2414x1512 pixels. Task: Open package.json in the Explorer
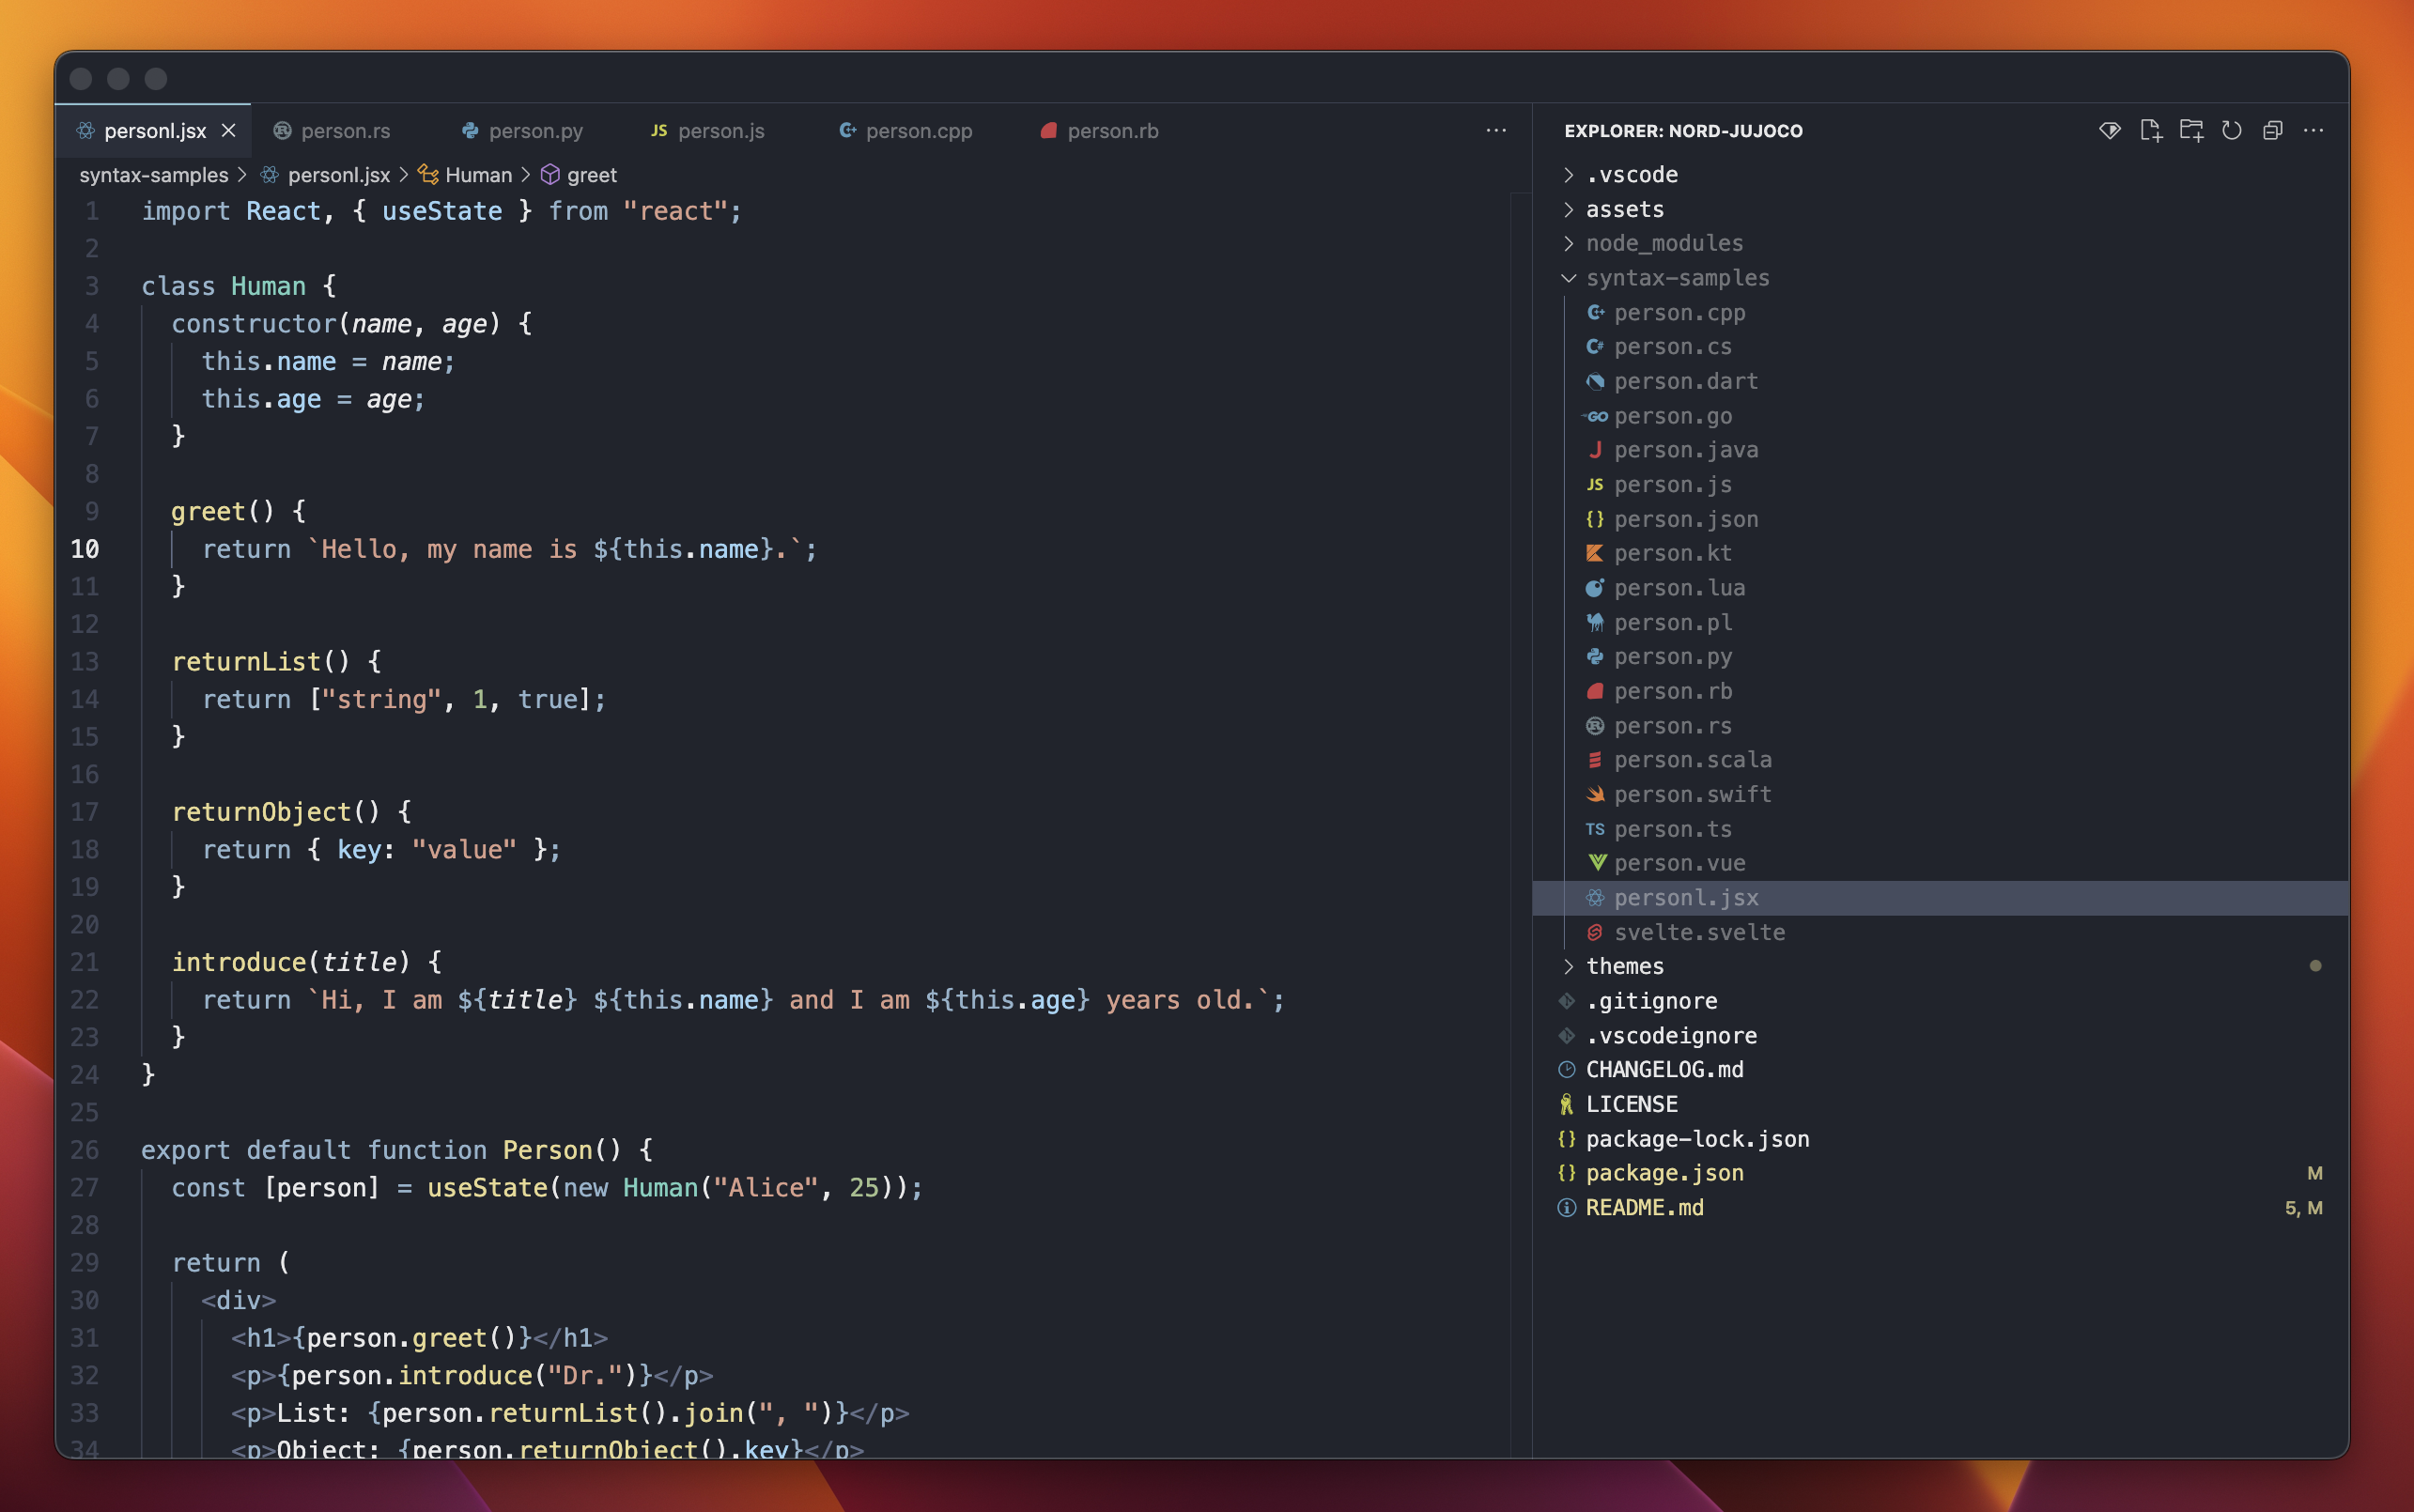[1664, 1173]
